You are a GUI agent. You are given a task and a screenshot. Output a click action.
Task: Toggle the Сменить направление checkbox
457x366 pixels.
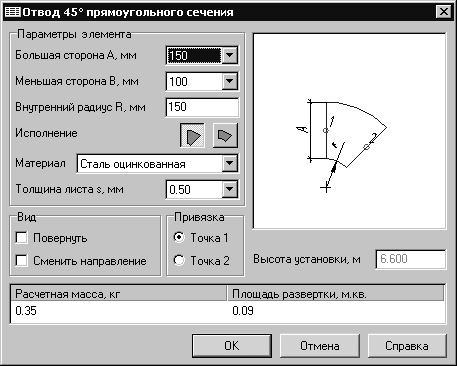coord(21,261)
